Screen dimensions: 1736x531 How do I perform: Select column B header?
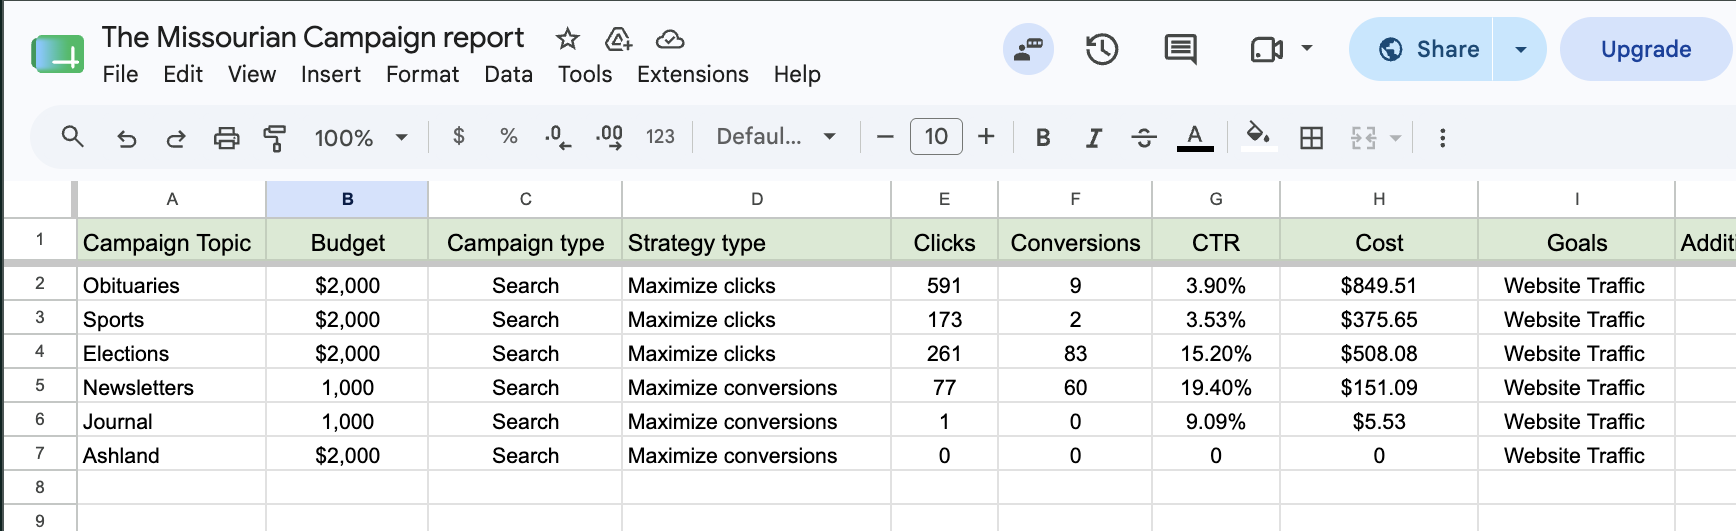point(347,199)
